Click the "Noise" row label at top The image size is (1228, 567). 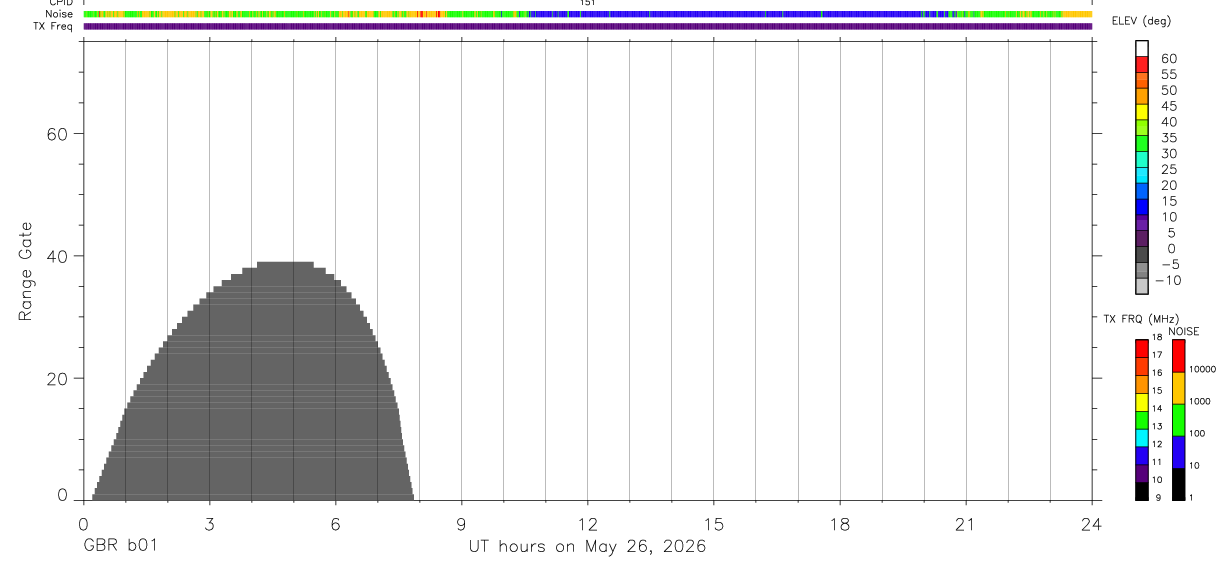pyautogui.click(x=61, y=14)
